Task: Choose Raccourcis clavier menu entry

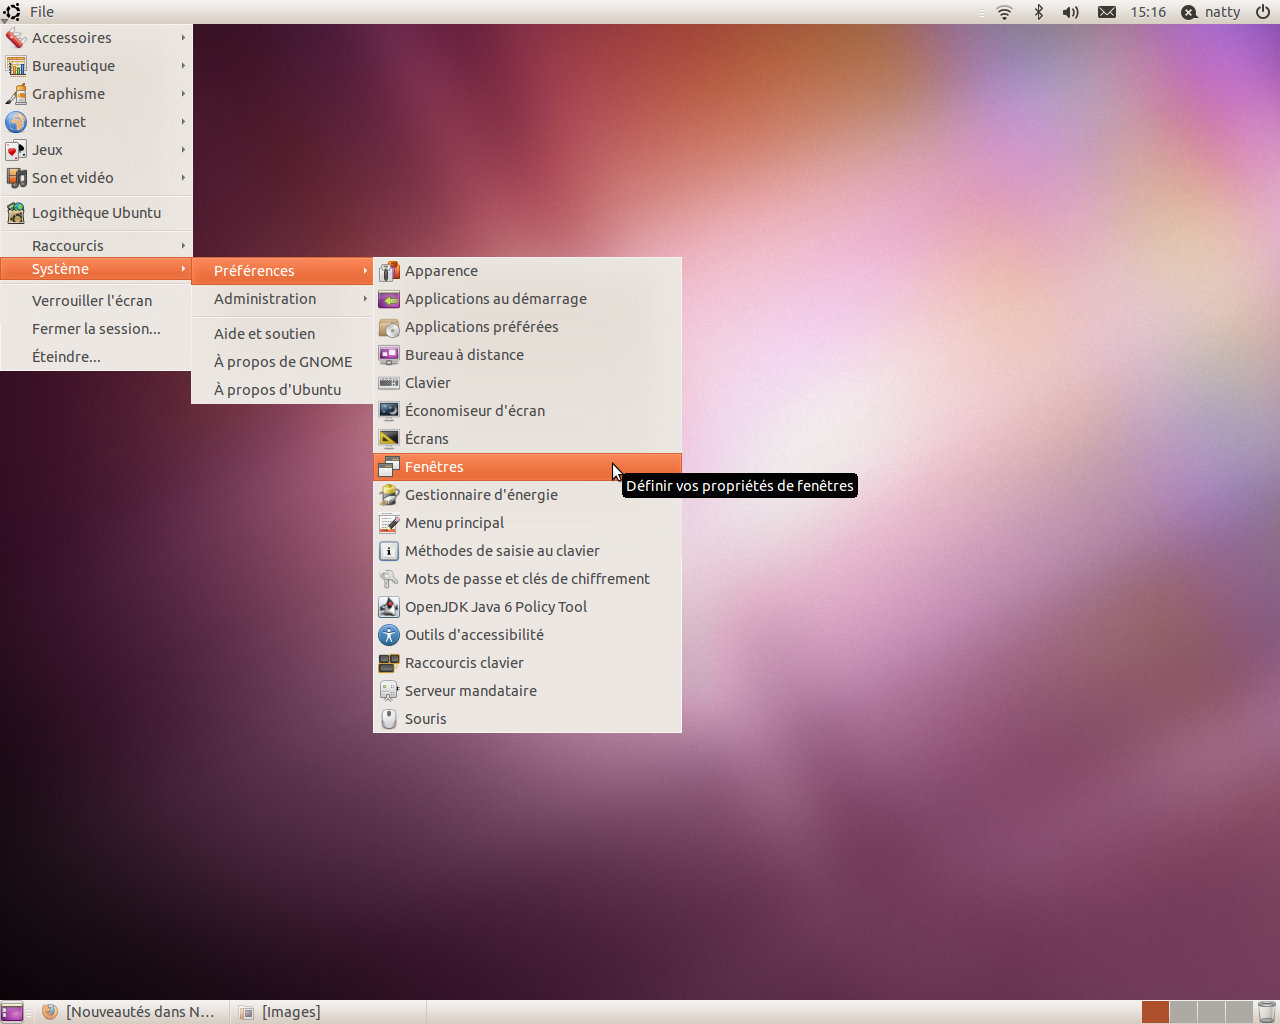Action: click(464, 663)
